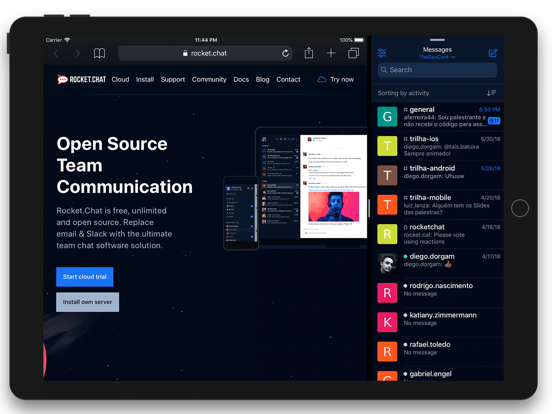
Task: Click the Rocket.Chat logo
Action: pyautogui.click(x=81, y=80)
